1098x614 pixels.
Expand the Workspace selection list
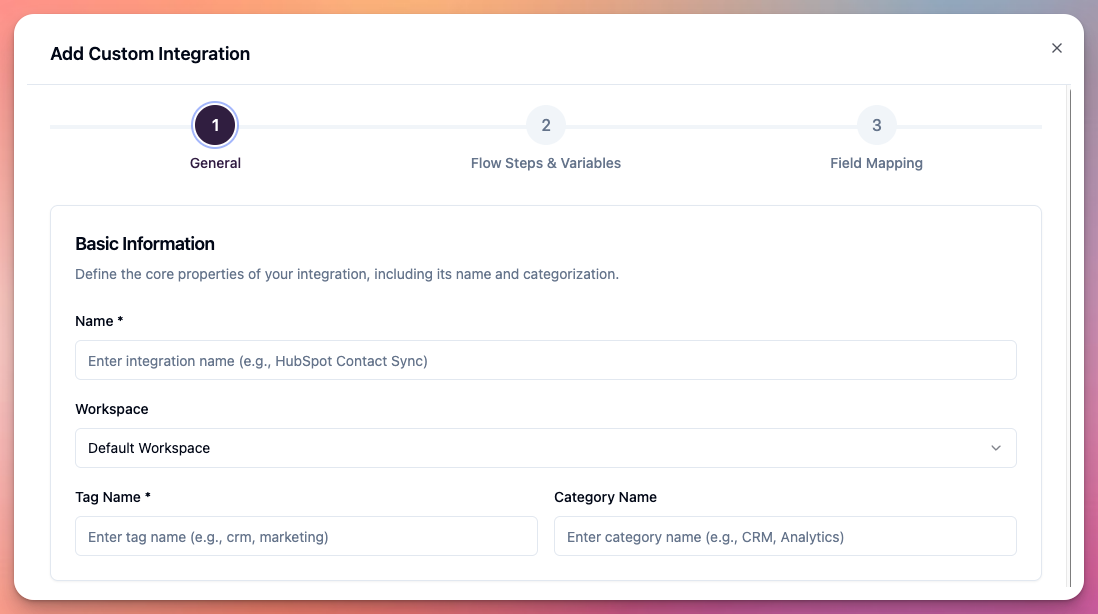point(546,448)
